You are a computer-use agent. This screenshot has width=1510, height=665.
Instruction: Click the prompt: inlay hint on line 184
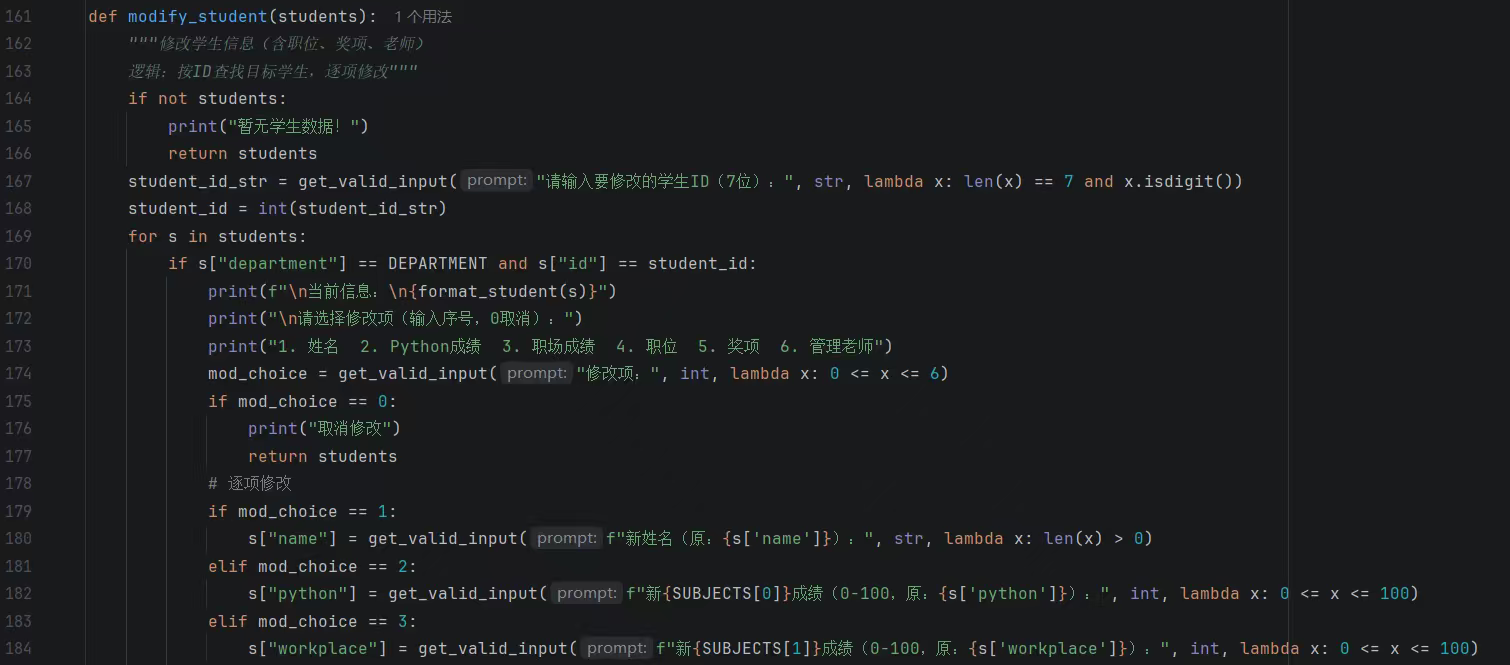617,649
